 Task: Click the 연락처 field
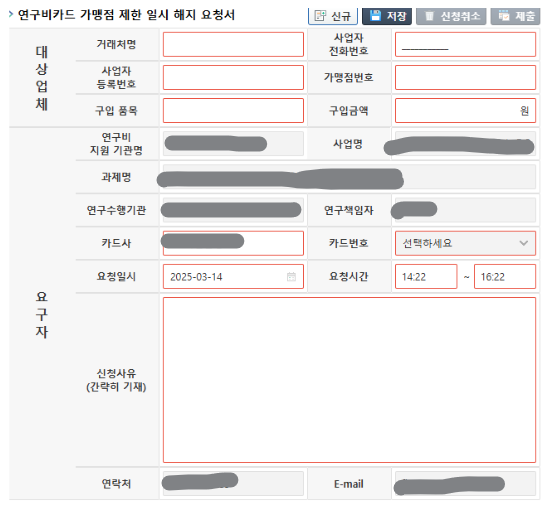tap(233, 484)
